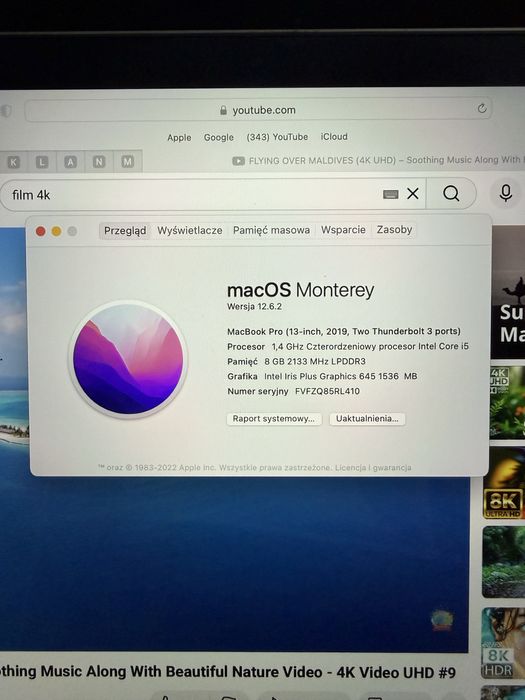
Task: Click the Licencja i gwarancja link
Action: click(373, 467)
